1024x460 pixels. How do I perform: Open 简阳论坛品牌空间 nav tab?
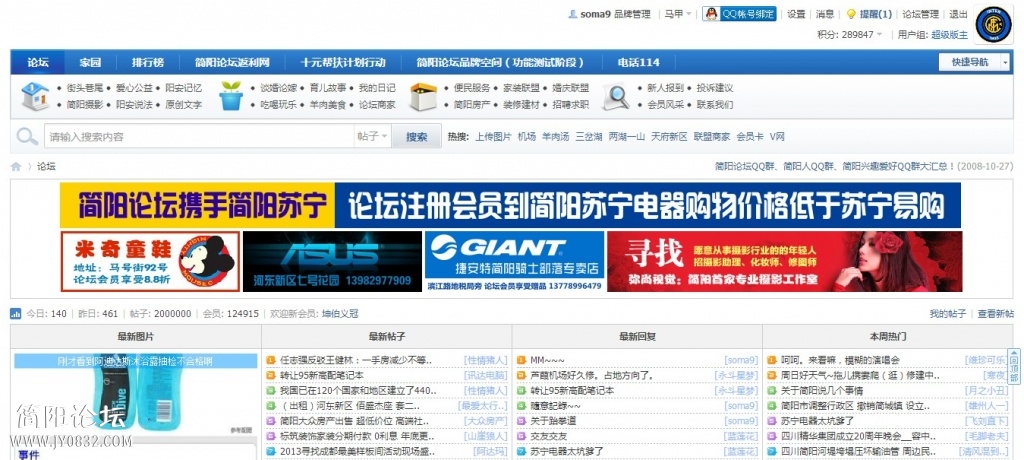pos(500,62)
